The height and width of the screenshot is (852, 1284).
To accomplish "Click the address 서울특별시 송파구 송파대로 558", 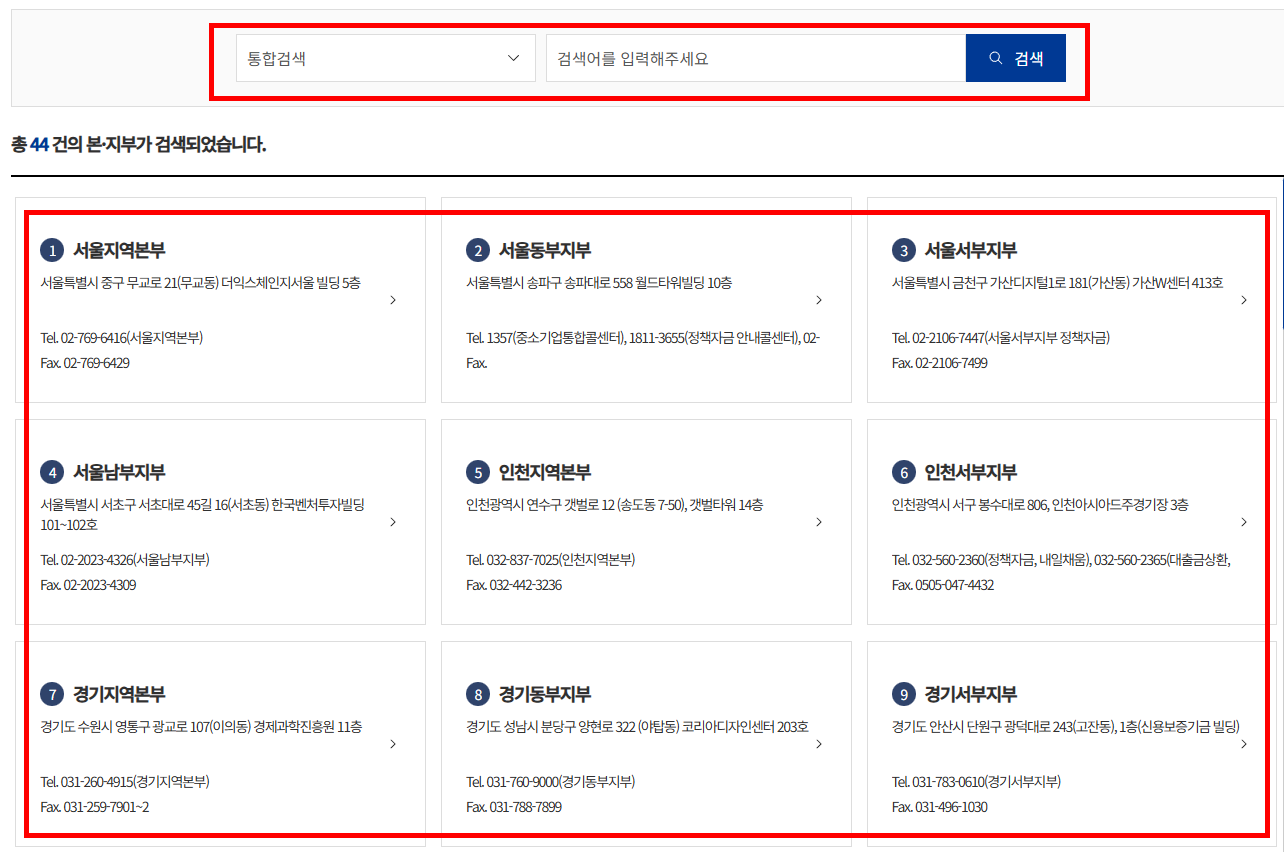I will (x=599, y=283).
